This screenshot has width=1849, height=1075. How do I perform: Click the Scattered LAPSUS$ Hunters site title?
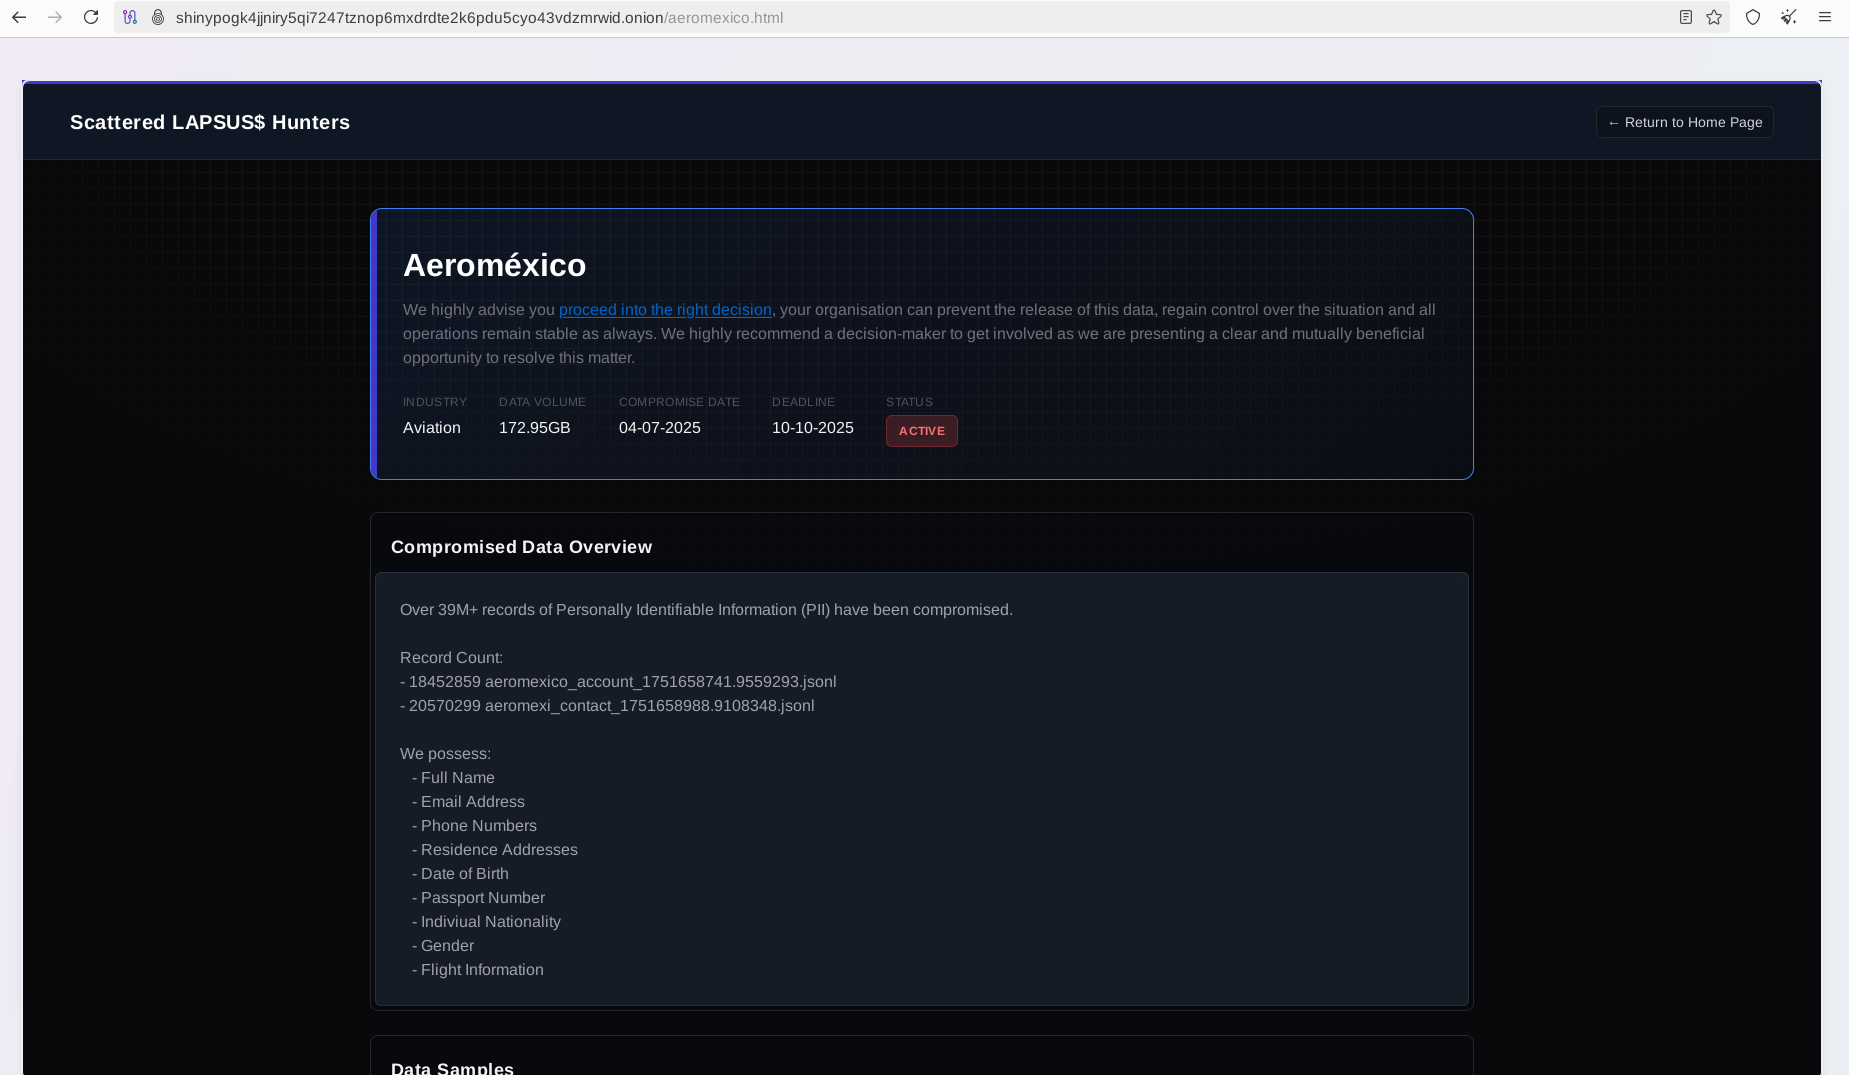210,122
